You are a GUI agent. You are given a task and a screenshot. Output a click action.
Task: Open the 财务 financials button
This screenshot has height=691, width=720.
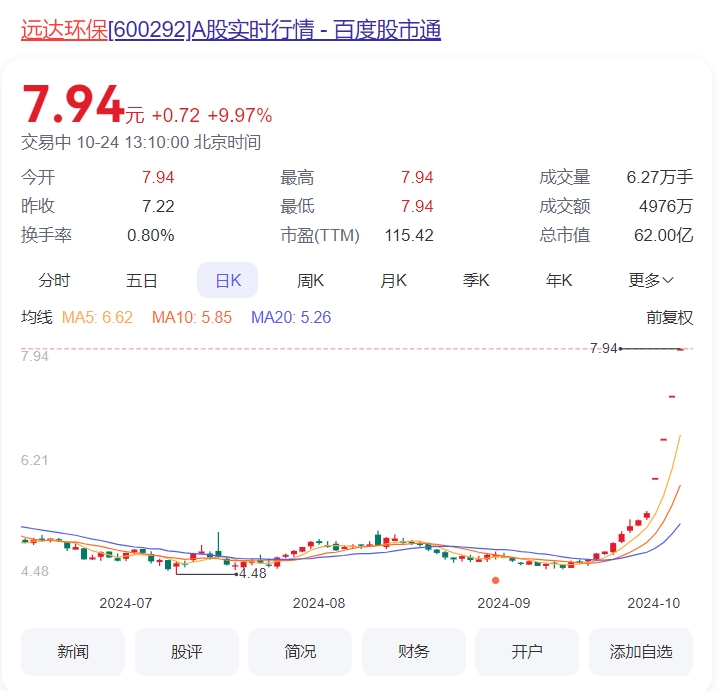coord(414,652)
